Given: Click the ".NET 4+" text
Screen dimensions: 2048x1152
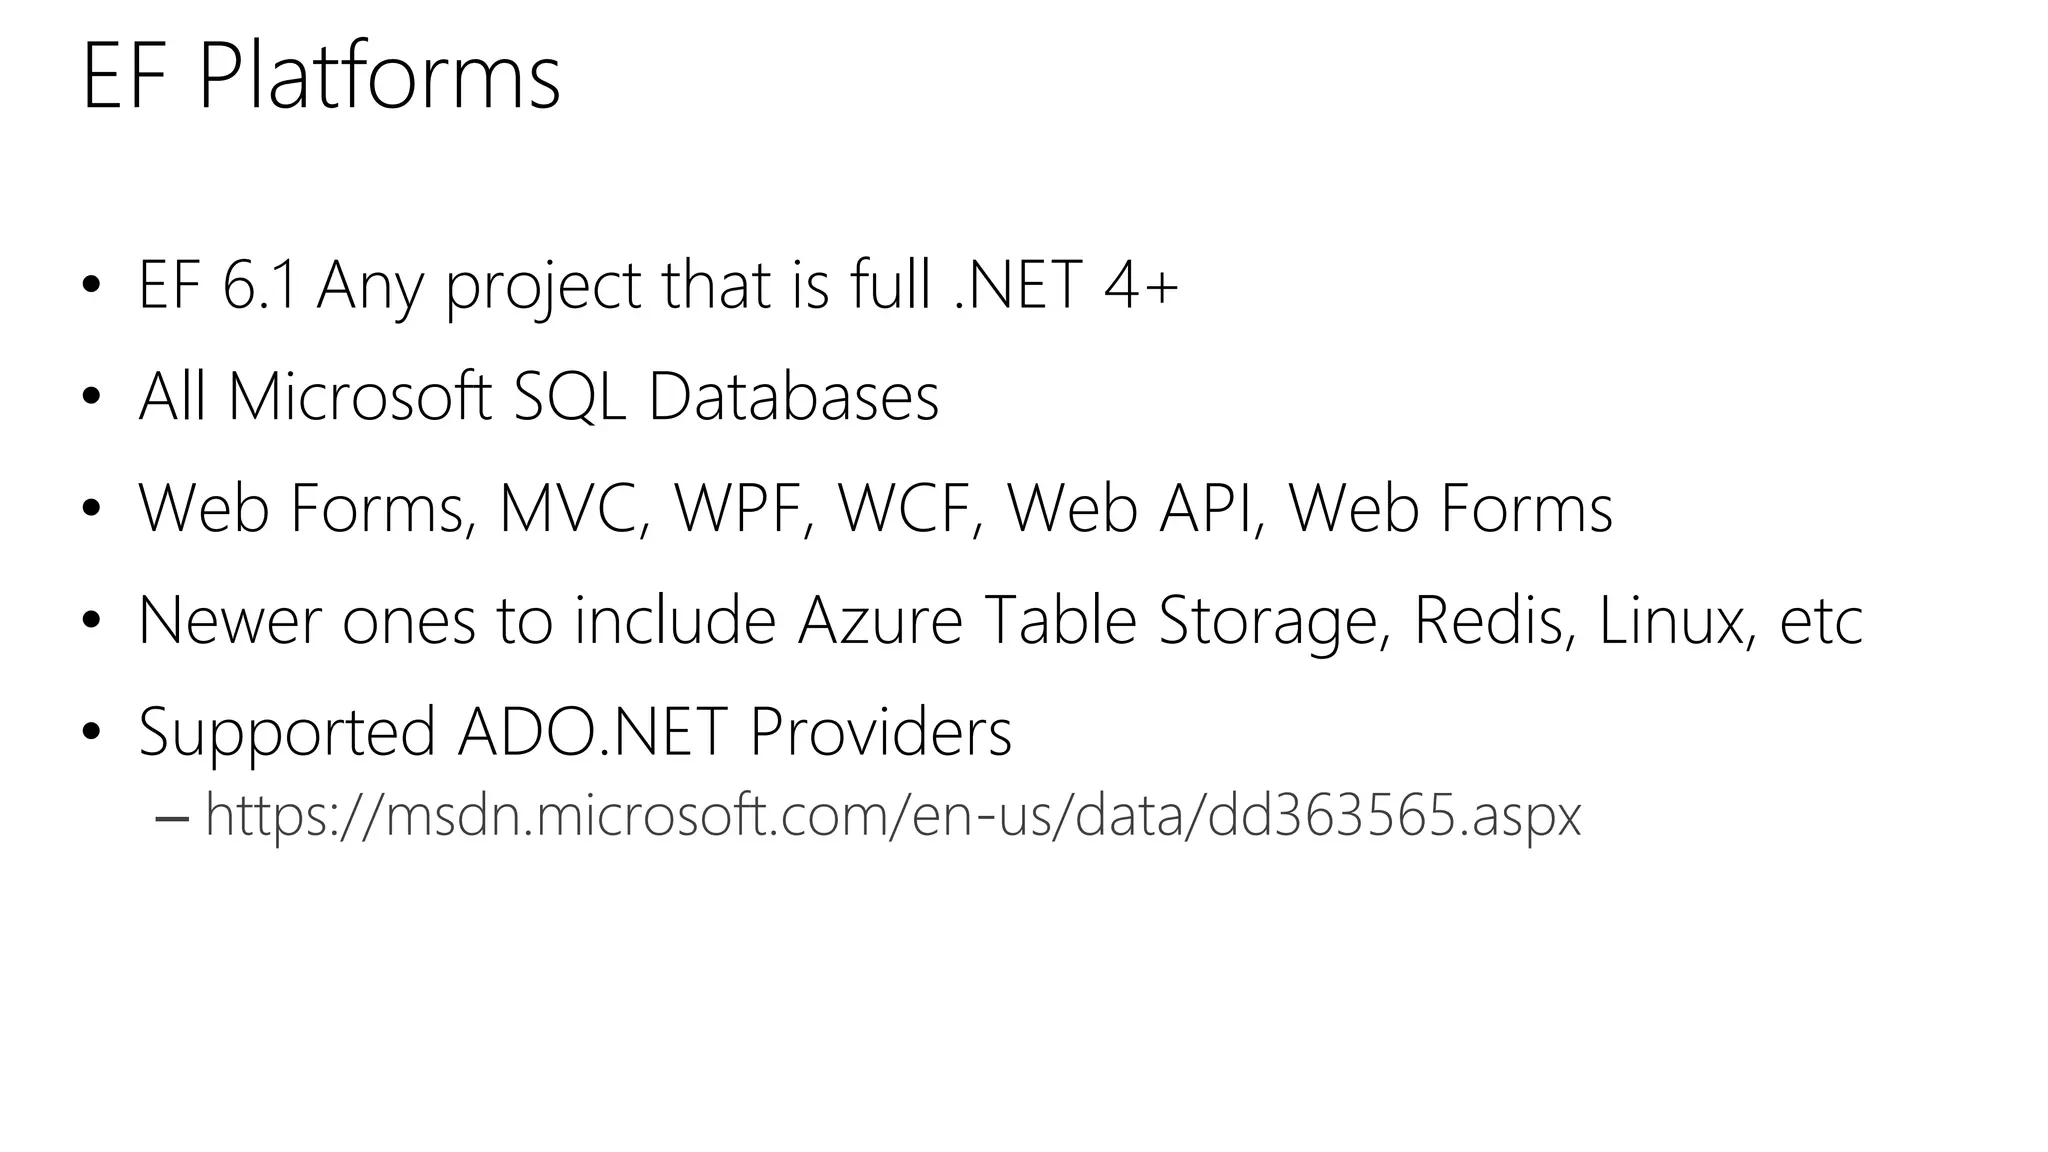Looking at the screenshot, I should tap(1066, 285).
